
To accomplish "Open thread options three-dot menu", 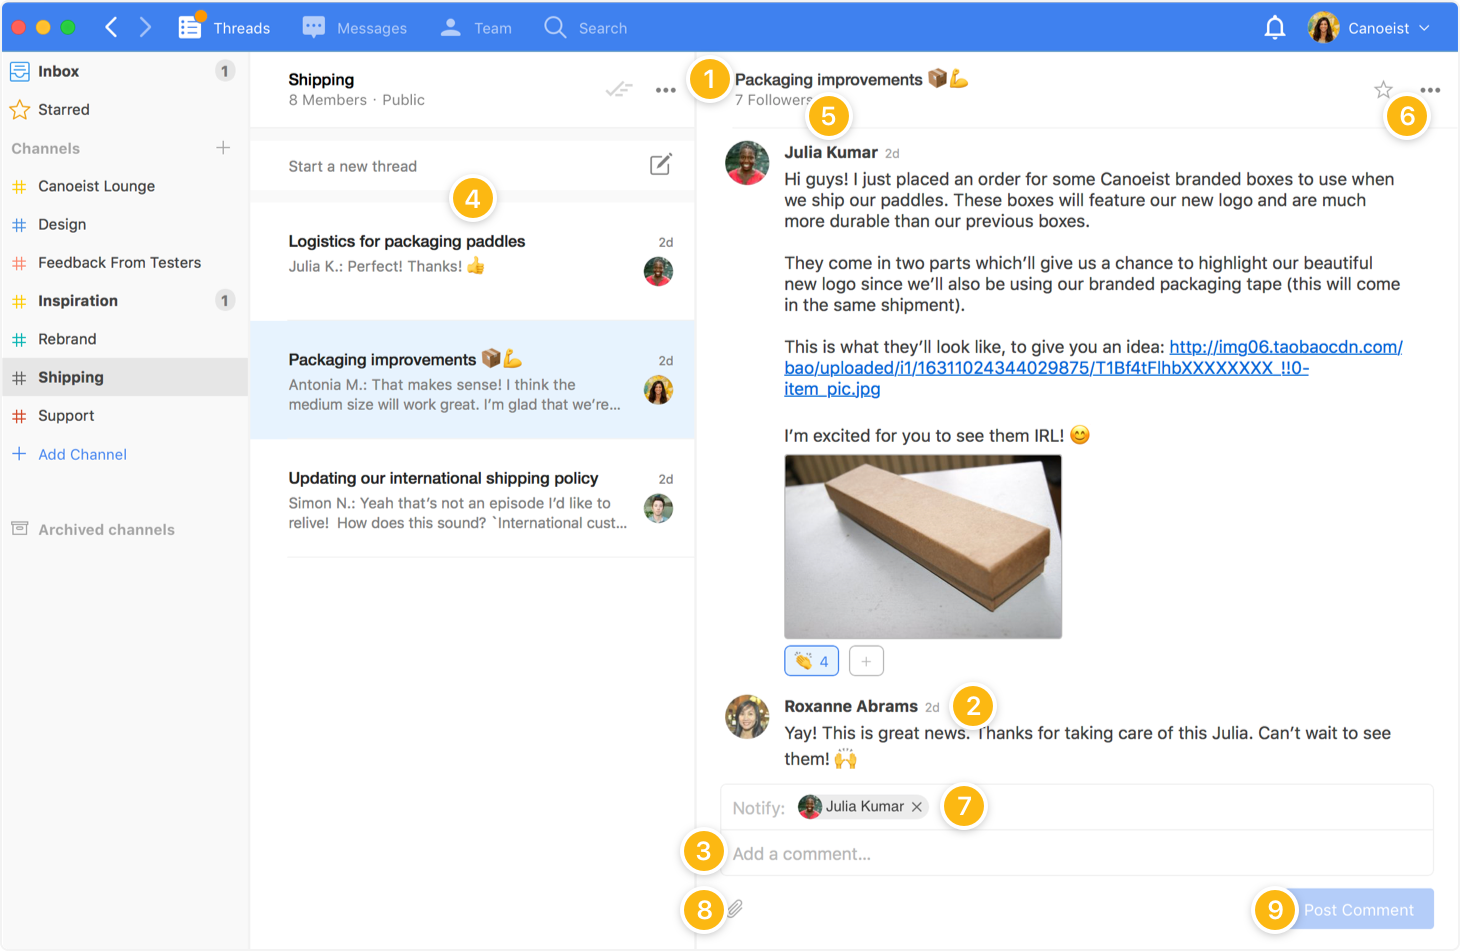I will (x=1430, y=90).
